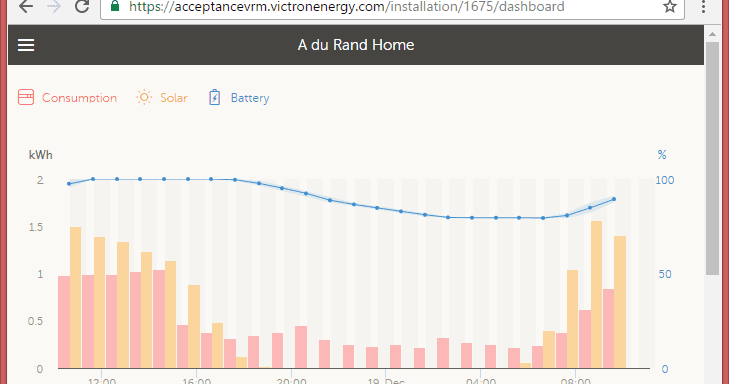Image resolution: width=730 pixels, height=384 pixels.
Task: Click the browser forward arrow
Action: click(54, 7)
